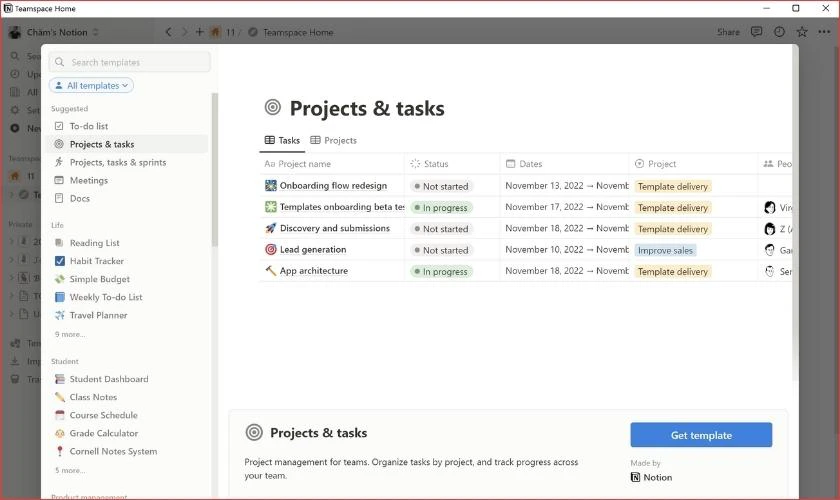The height and width of the screenshot is (500, 840).
Task: Open the Student Dashboard template
Action: click(x=109, y=379)
